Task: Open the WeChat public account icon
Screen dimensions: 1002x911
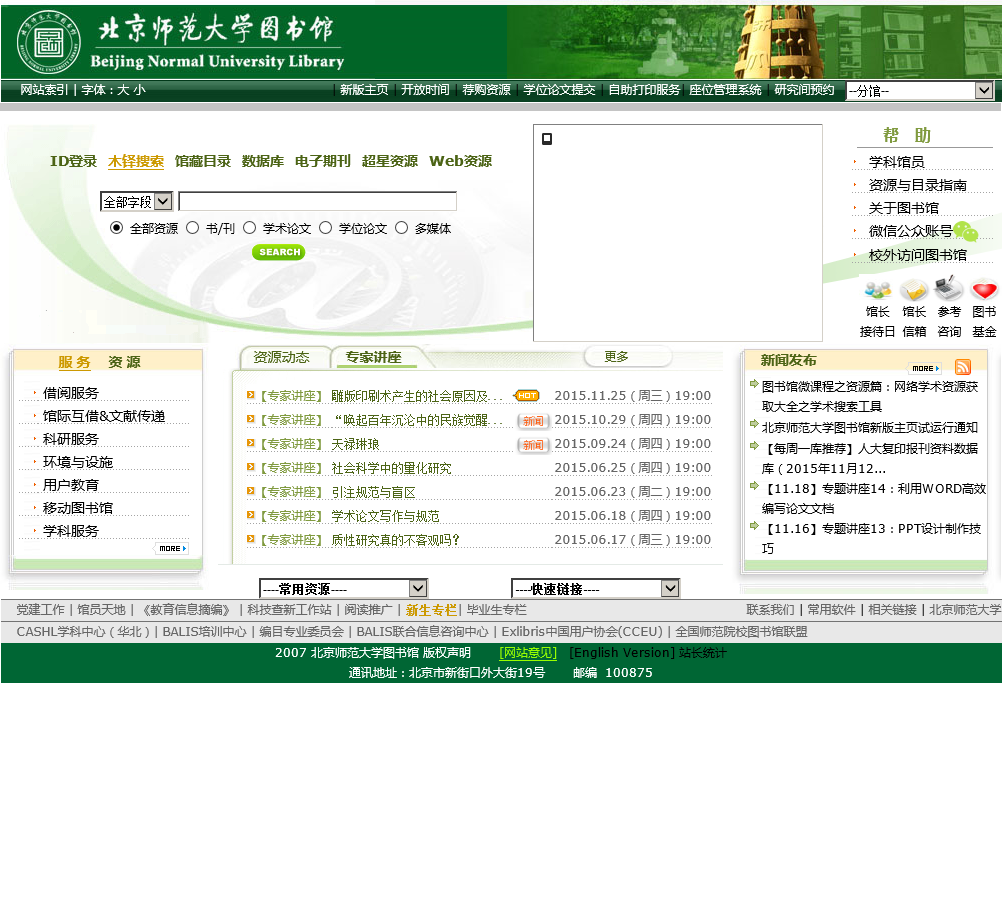Action: click(x=966, y=231)
